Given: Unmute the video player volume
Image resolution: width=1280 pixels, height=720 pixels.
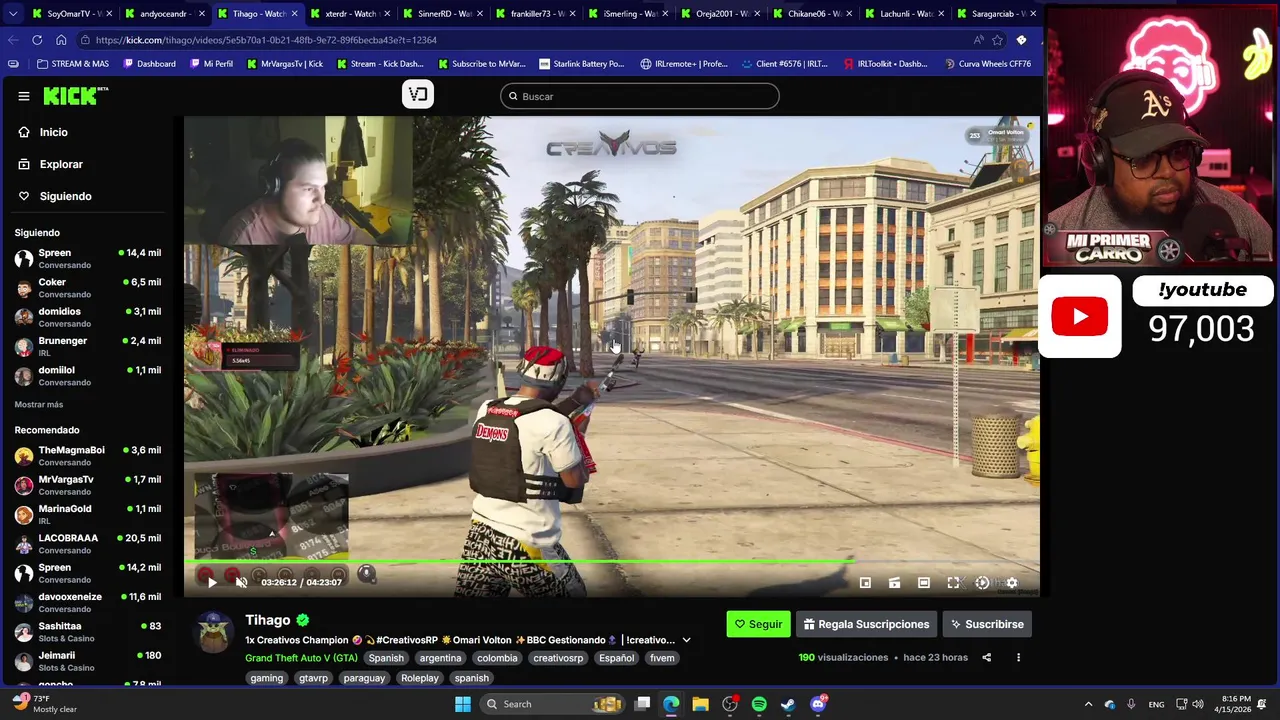Looking at the screenshot, I should [241, 582].
